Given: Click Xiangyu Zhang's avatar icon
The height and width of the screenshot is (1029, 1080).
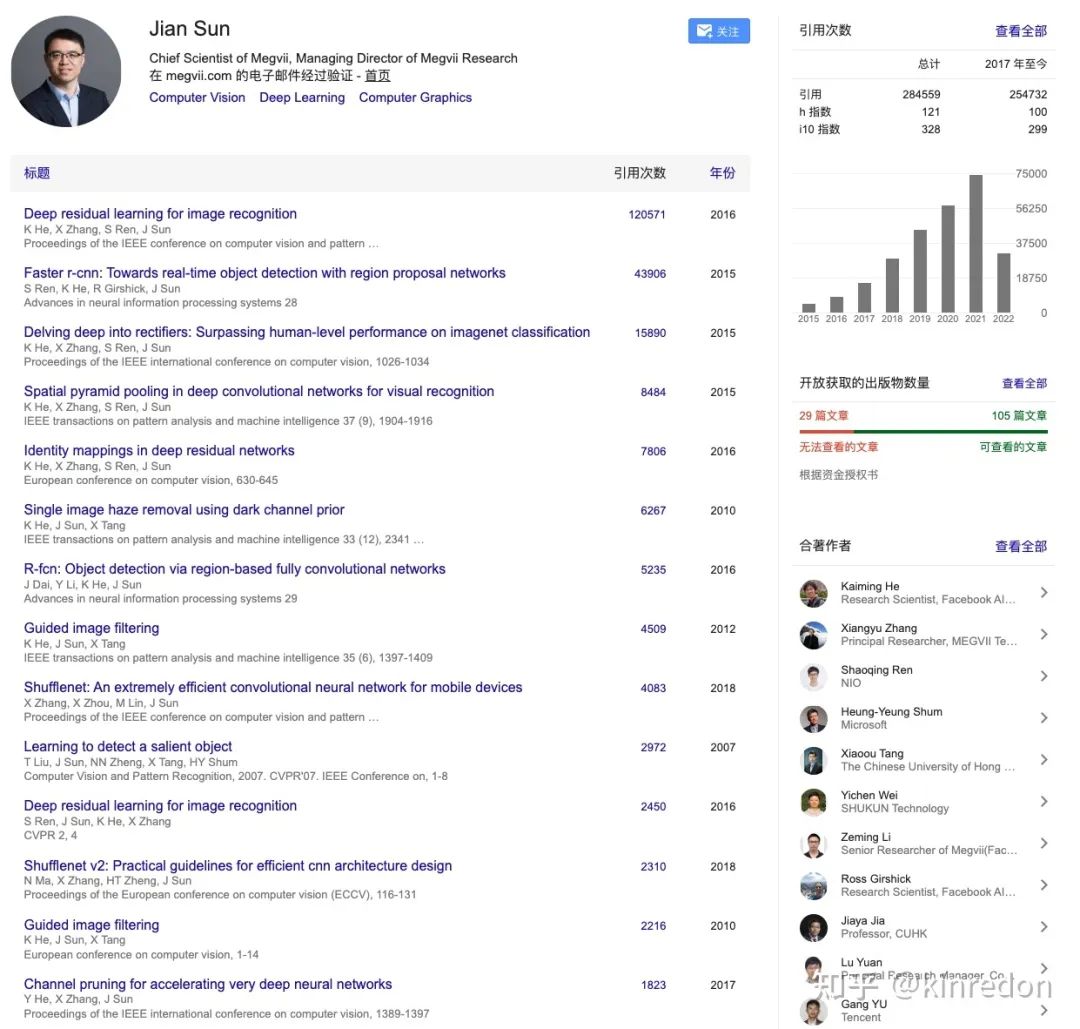Looking at the screenshot, I should tap(813, 635).
